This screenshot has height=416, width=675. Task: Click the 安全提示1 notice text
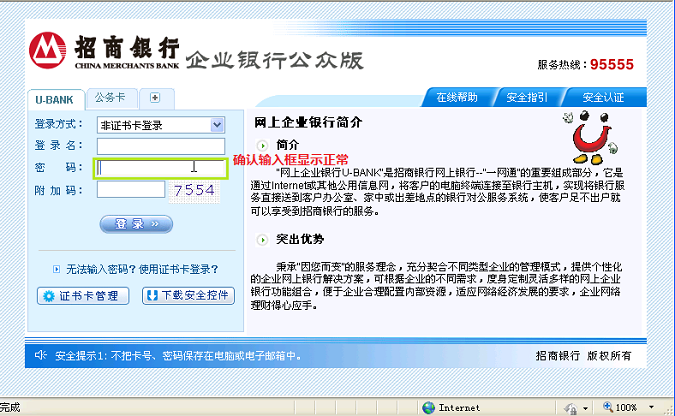click(179, 356)
